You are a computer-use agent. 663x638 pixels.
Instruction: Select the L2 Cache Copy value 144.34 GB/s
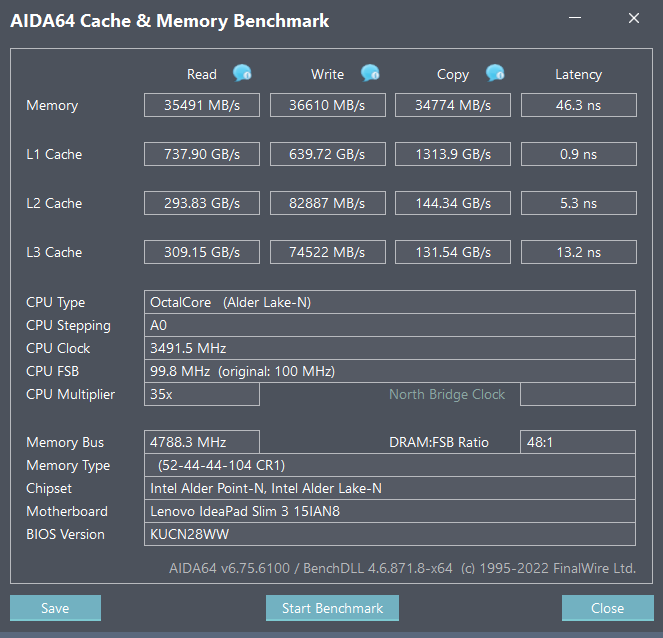[453, 203]
